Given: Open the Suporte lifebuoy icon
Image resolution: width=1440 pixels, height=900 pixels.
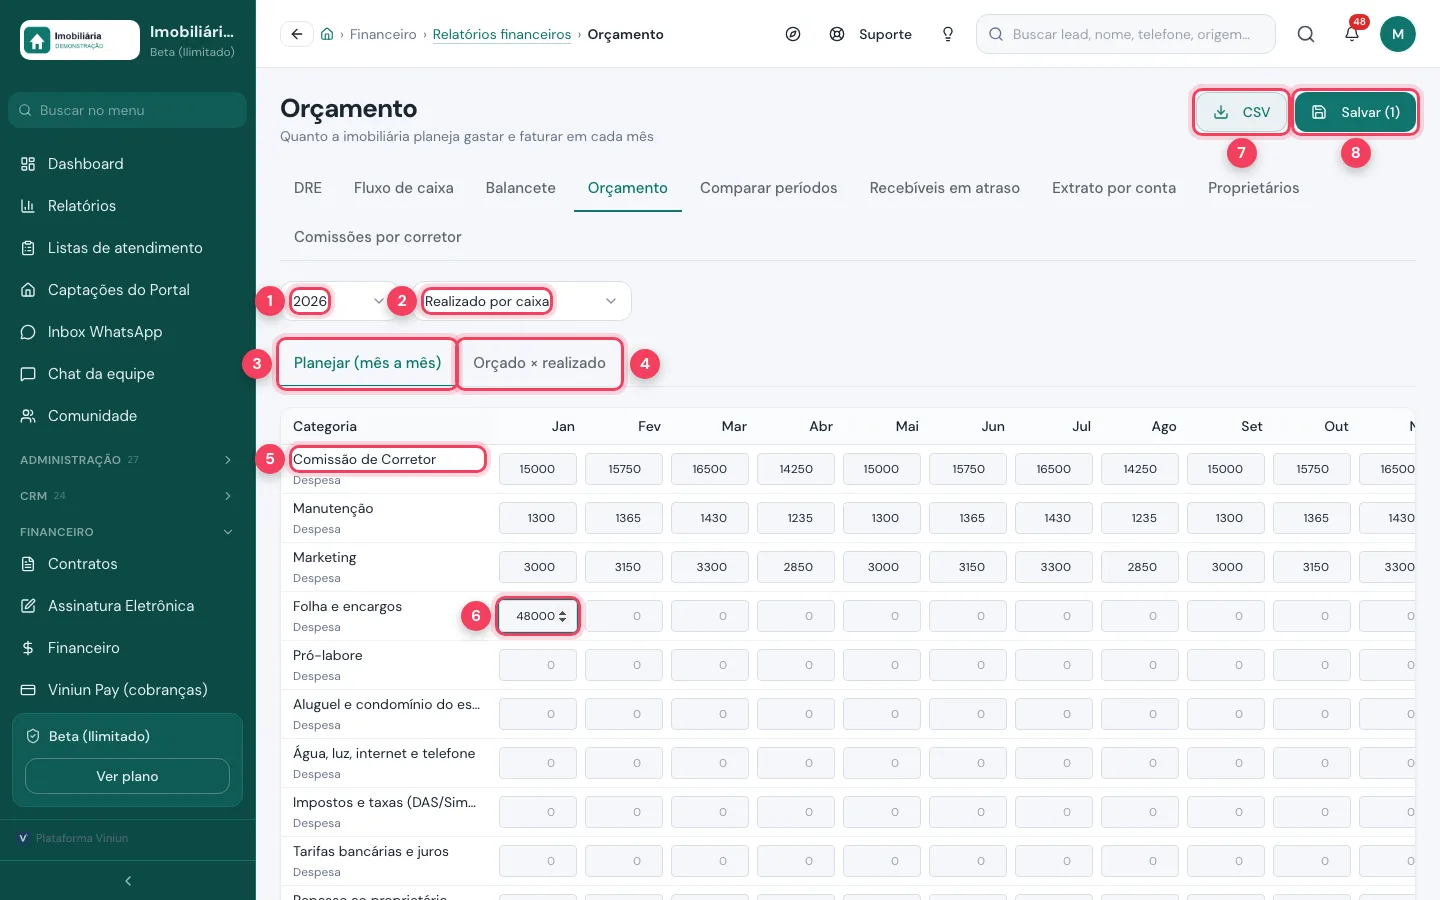Looking at the screenshot, I should point(837,34).
